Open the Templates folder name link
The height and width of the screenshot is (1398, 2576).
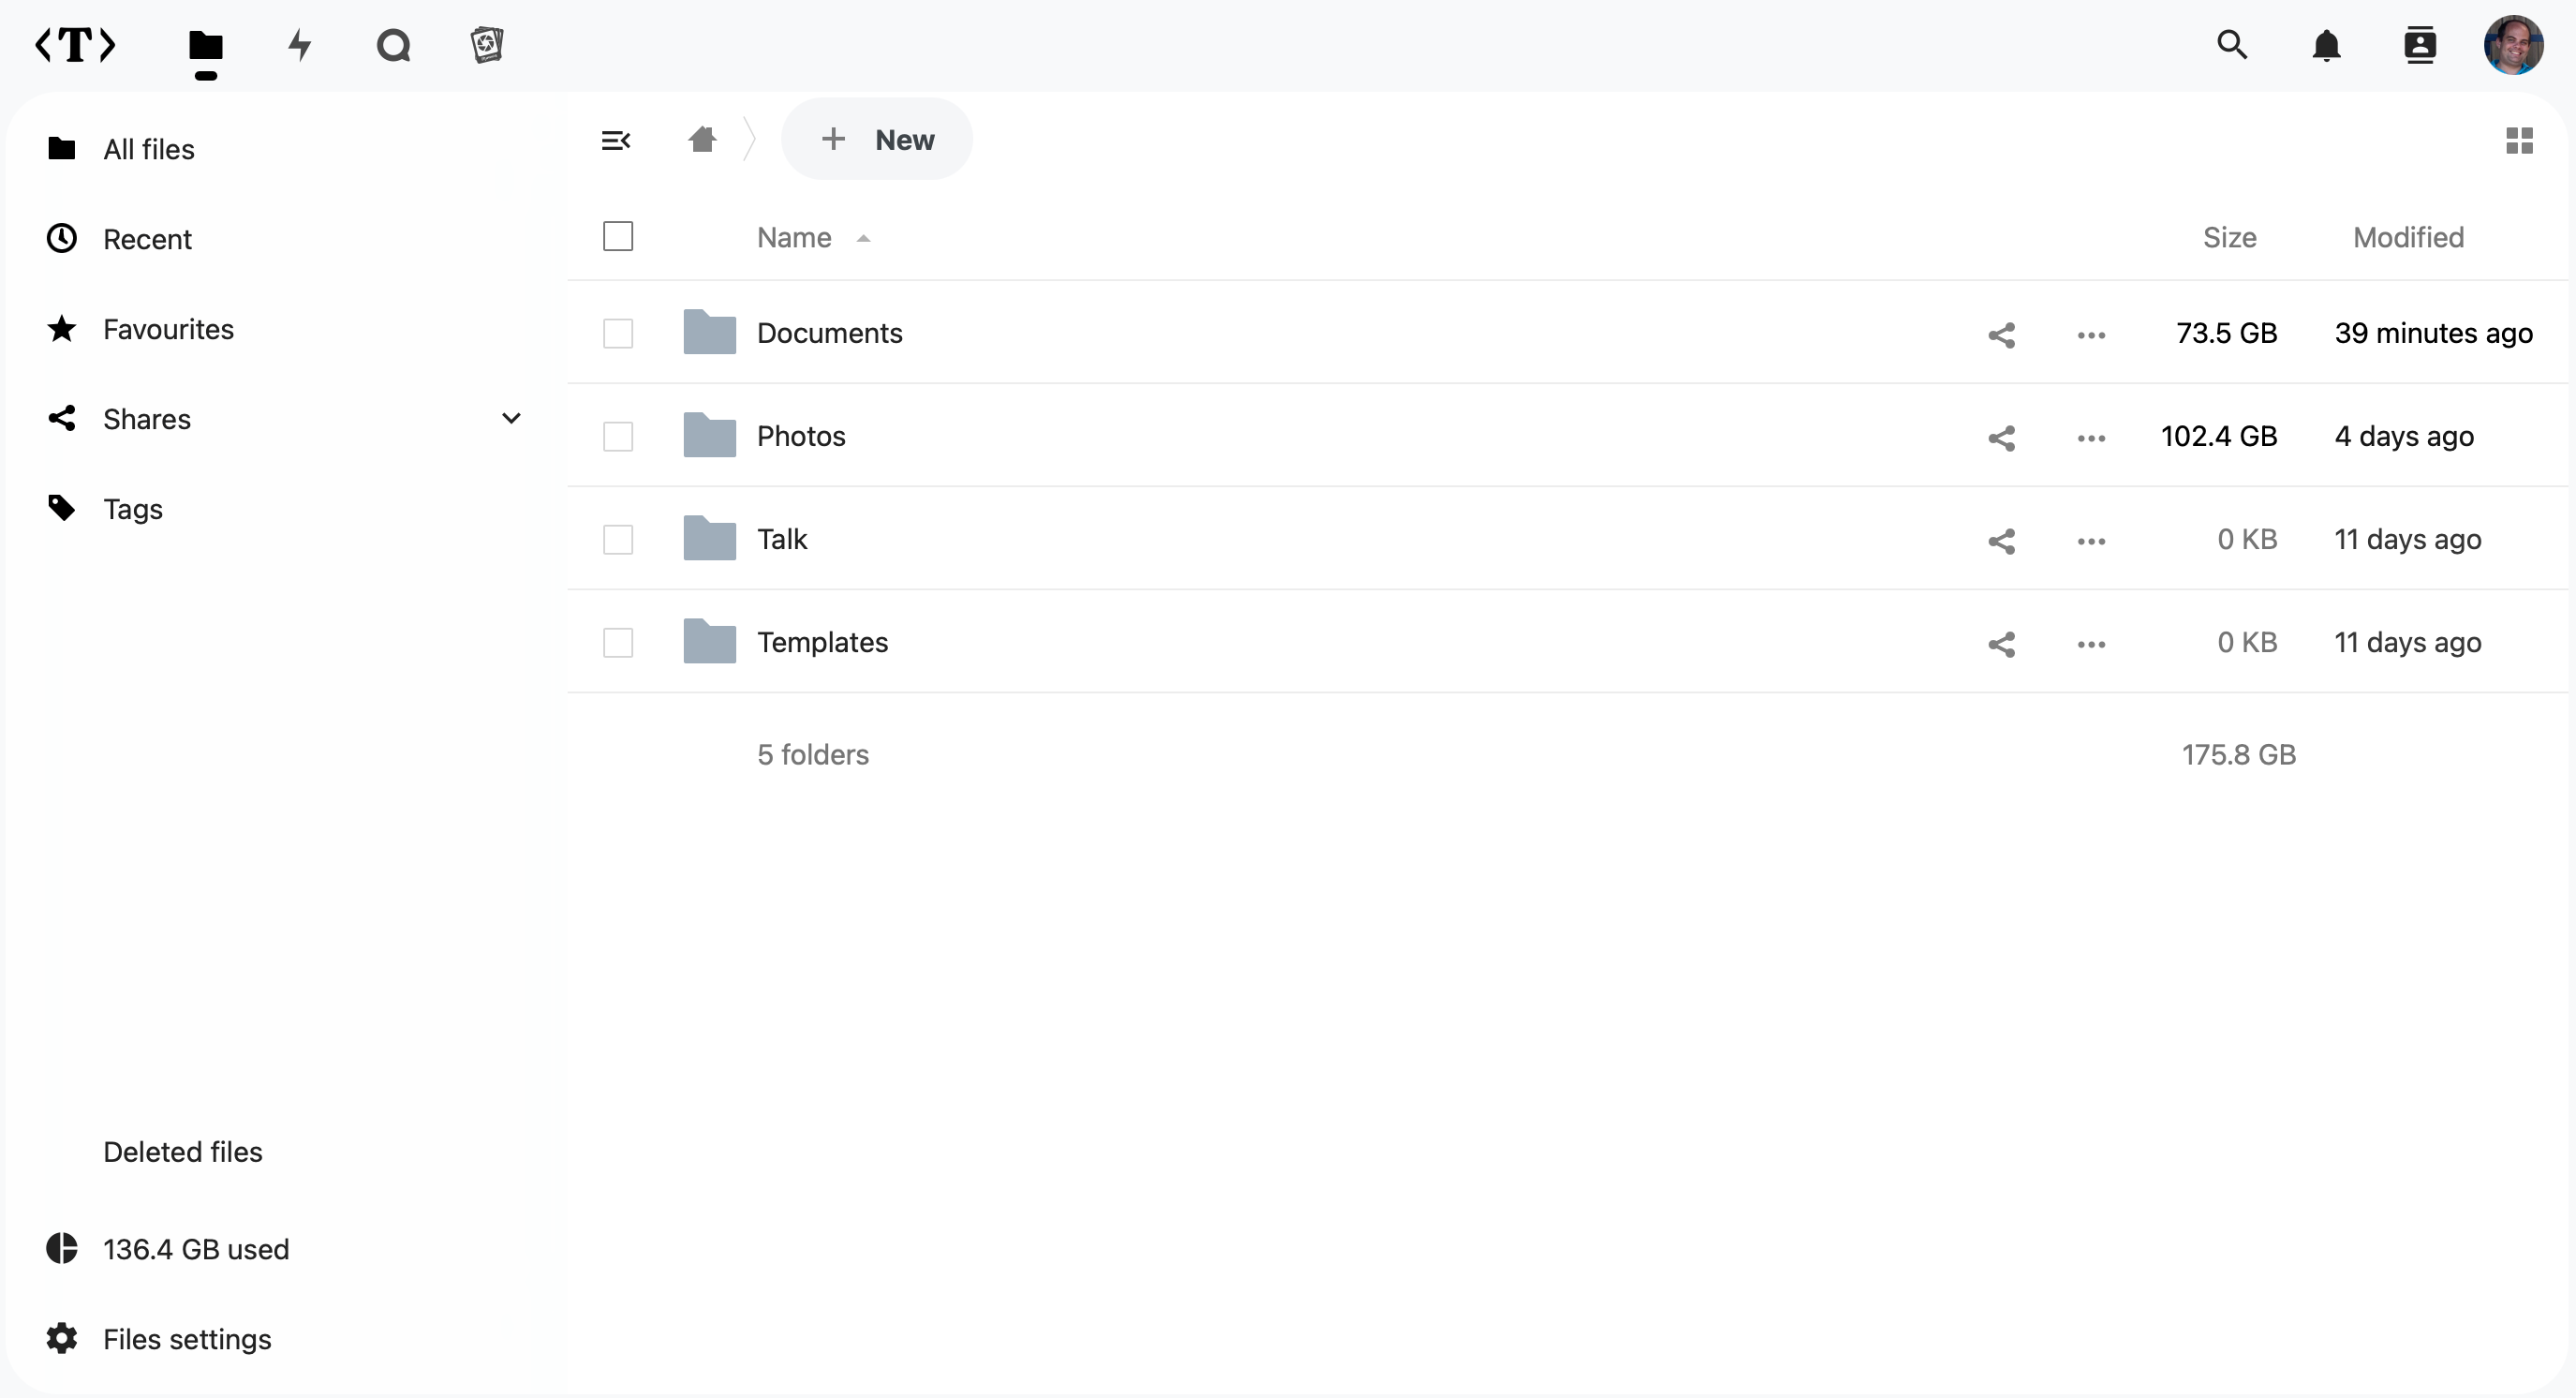[822, 642]
